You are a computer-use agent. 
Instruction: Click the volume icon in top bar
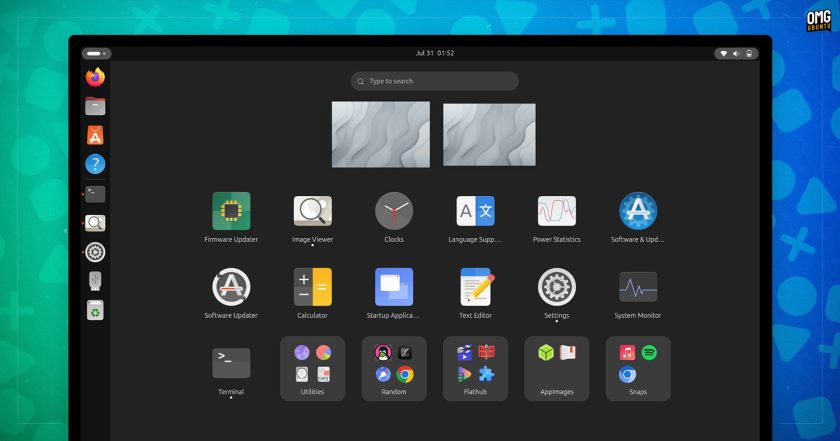point(736,53)
